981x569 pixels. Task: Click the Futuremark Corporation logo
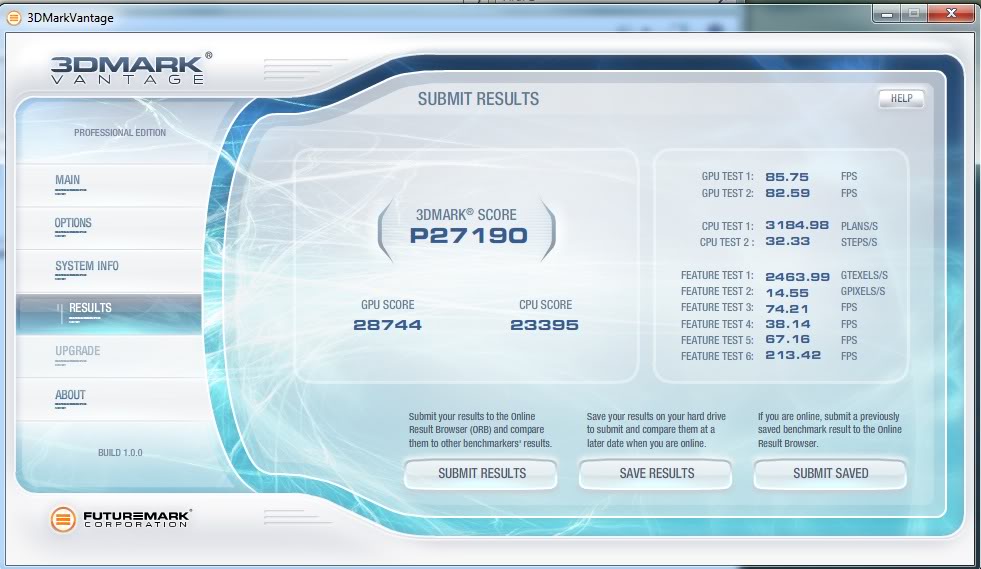click(x=122, y=519)
